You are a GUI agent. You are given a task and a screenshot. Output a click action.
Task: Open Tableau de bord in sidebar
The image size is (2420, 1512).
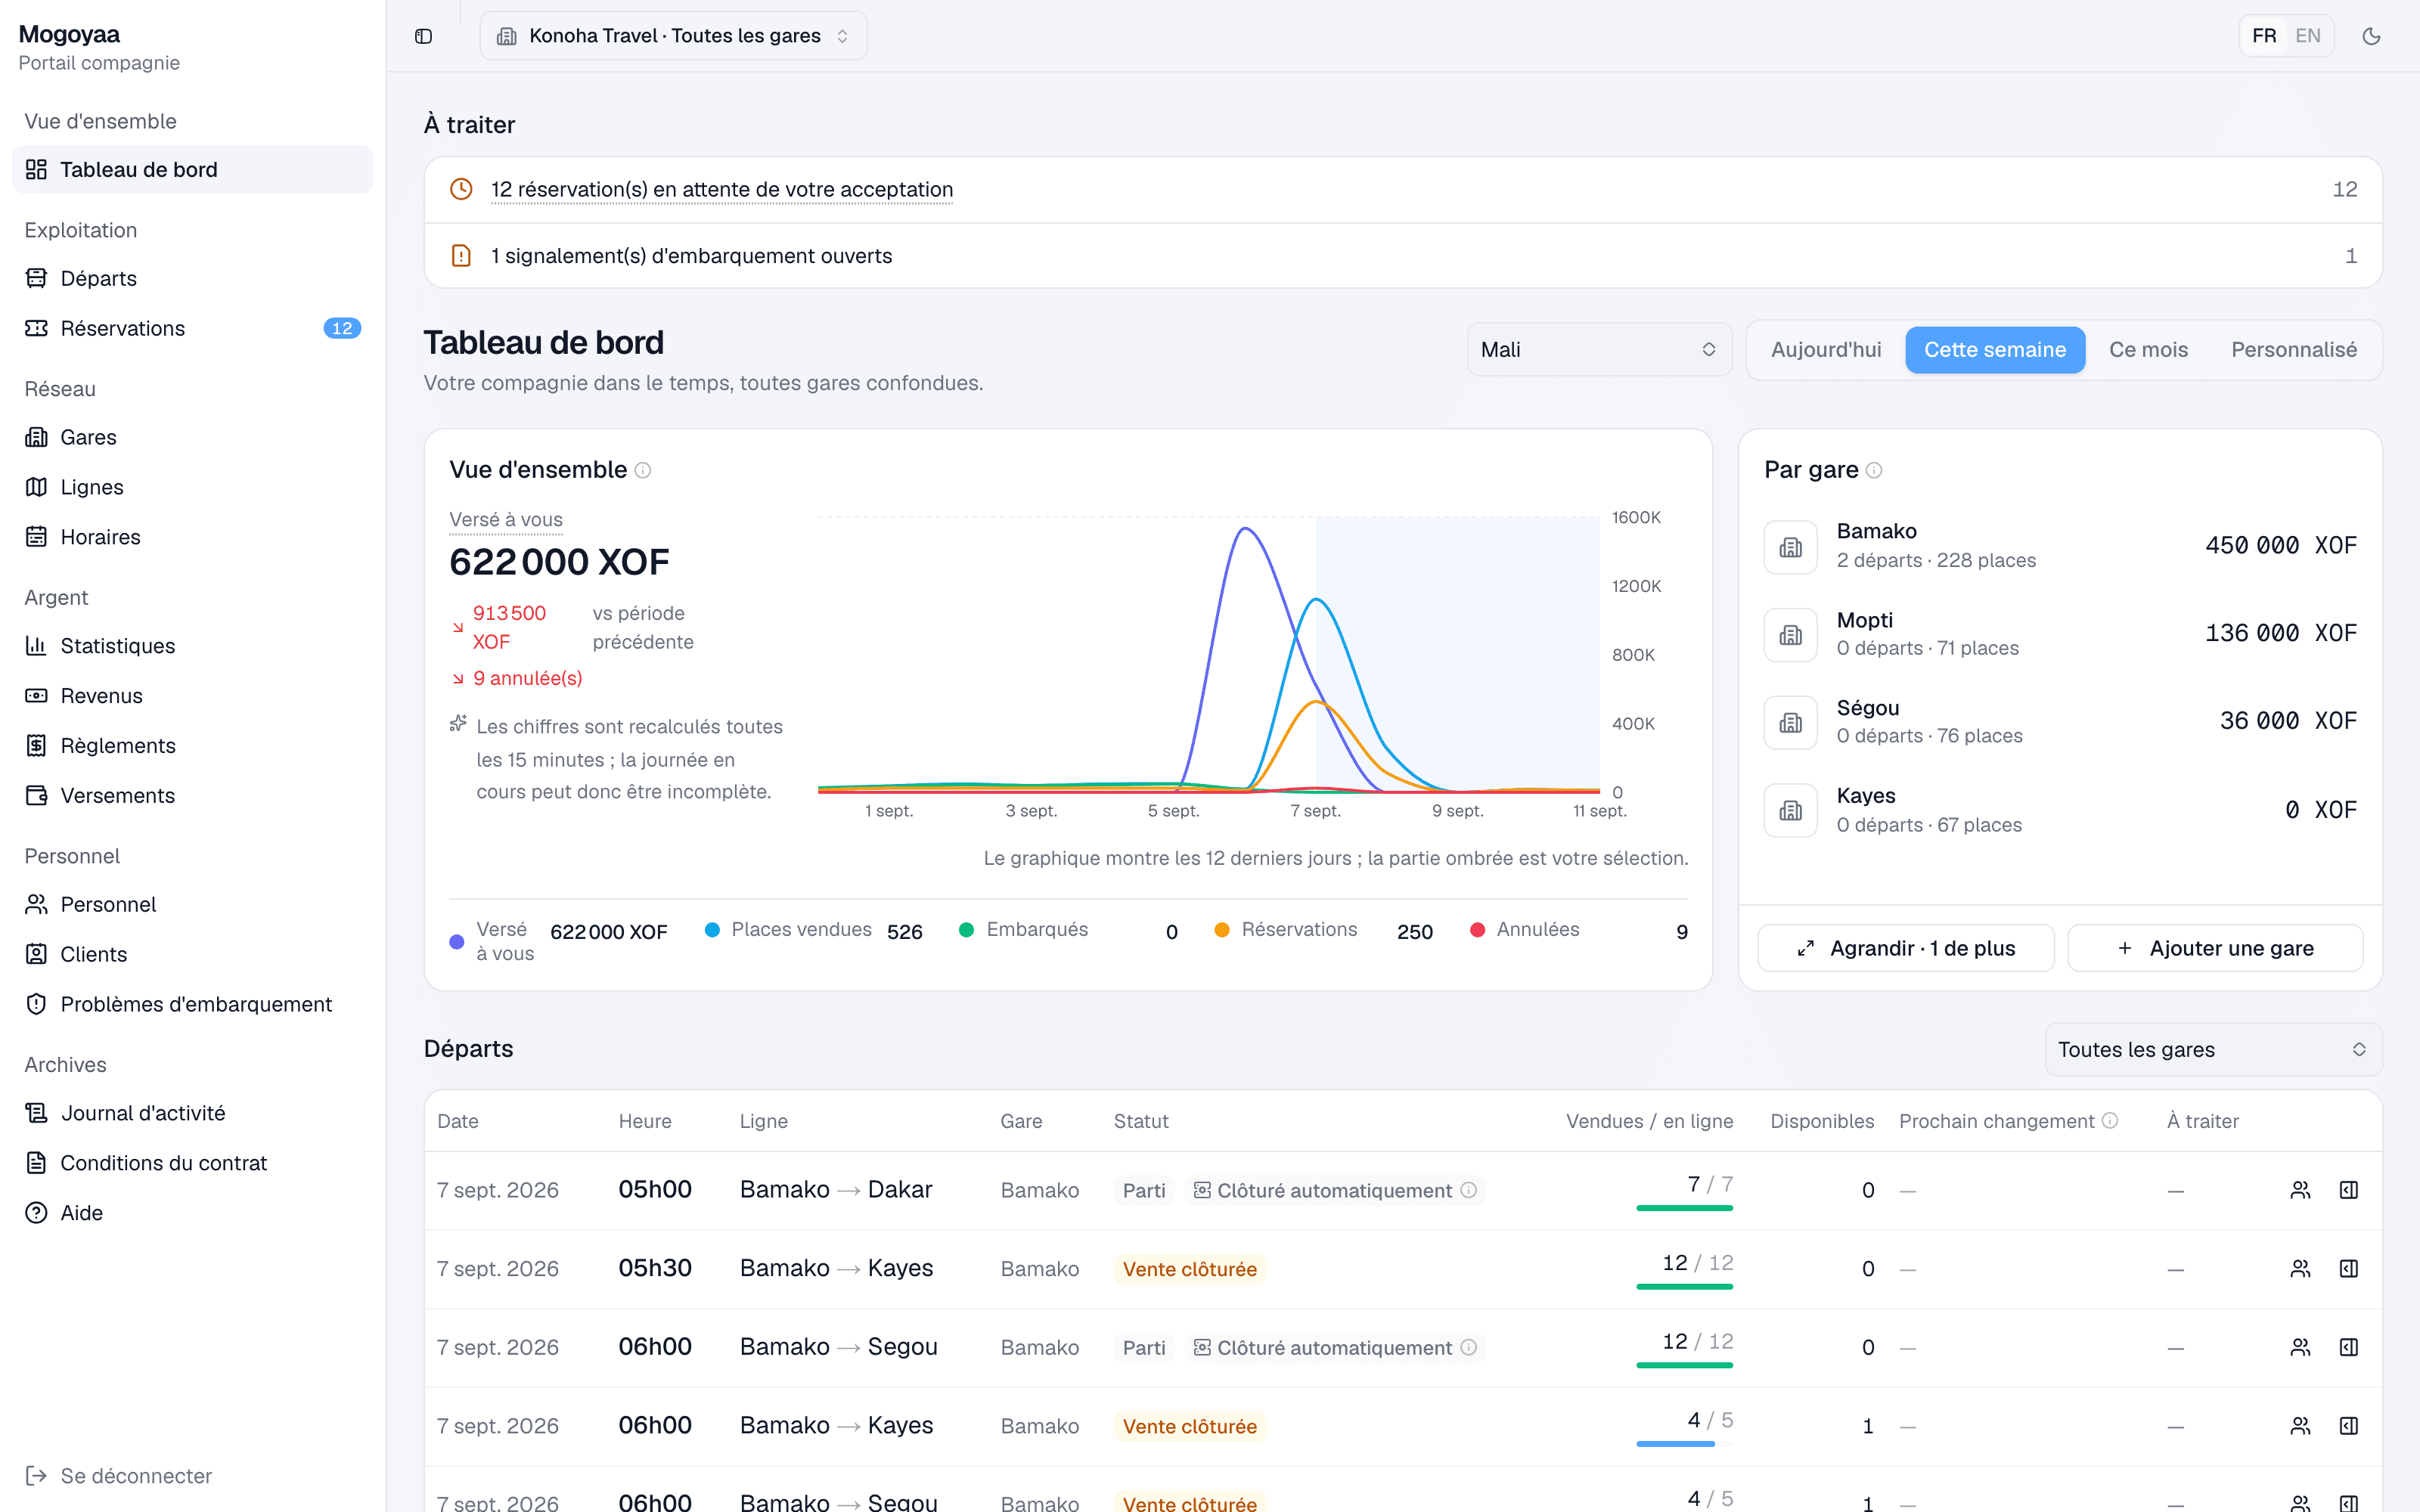pos(193,169)
